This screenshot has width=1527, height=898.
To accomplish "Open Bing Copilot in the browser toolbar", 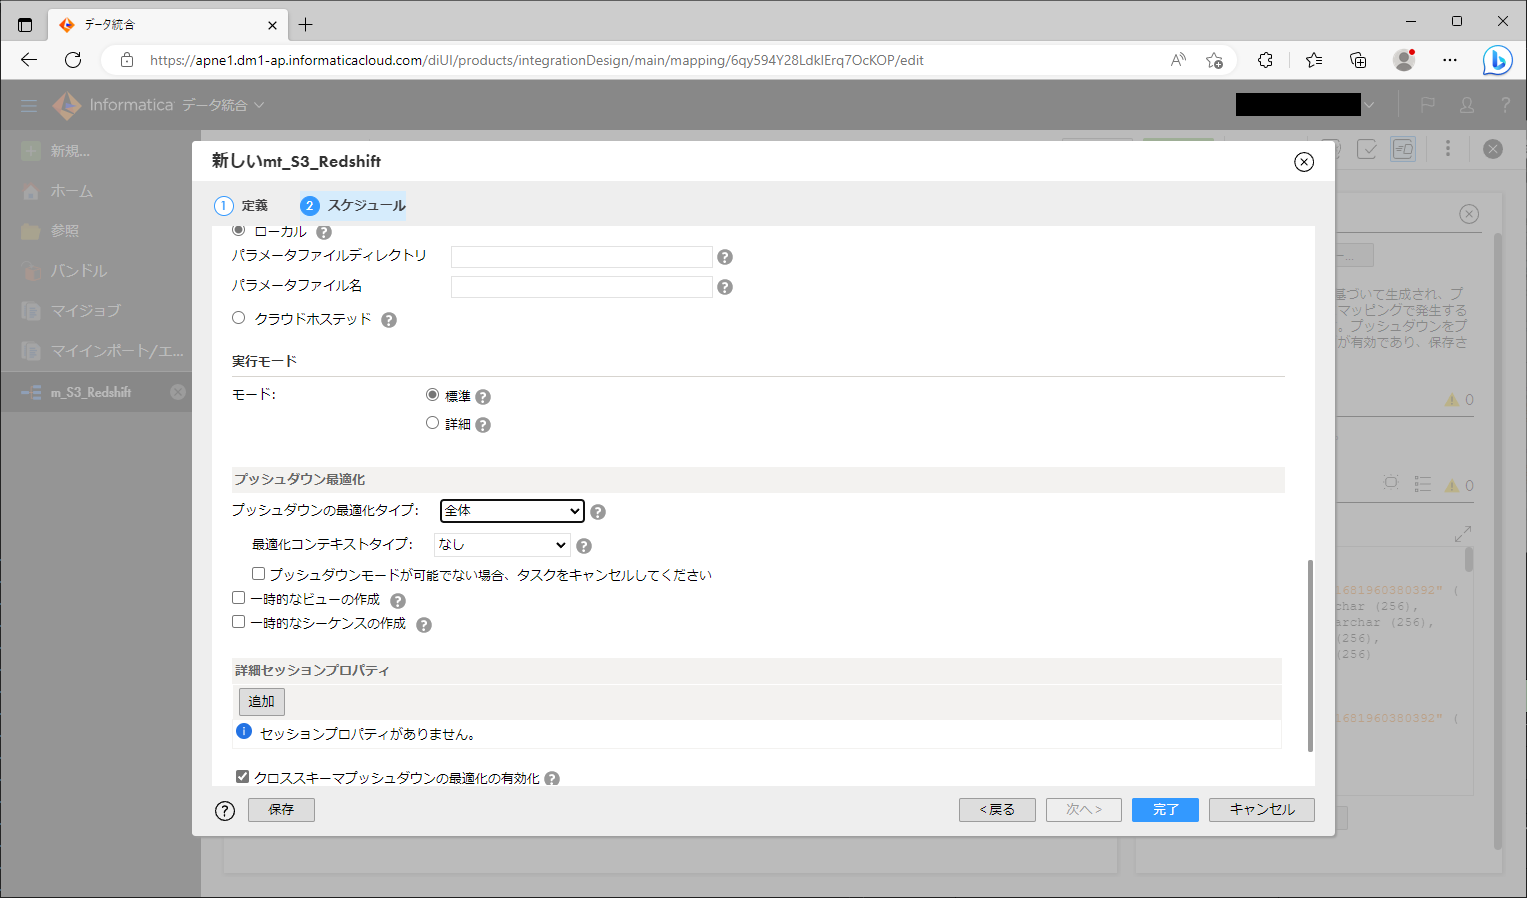I will pos(1497,60).
